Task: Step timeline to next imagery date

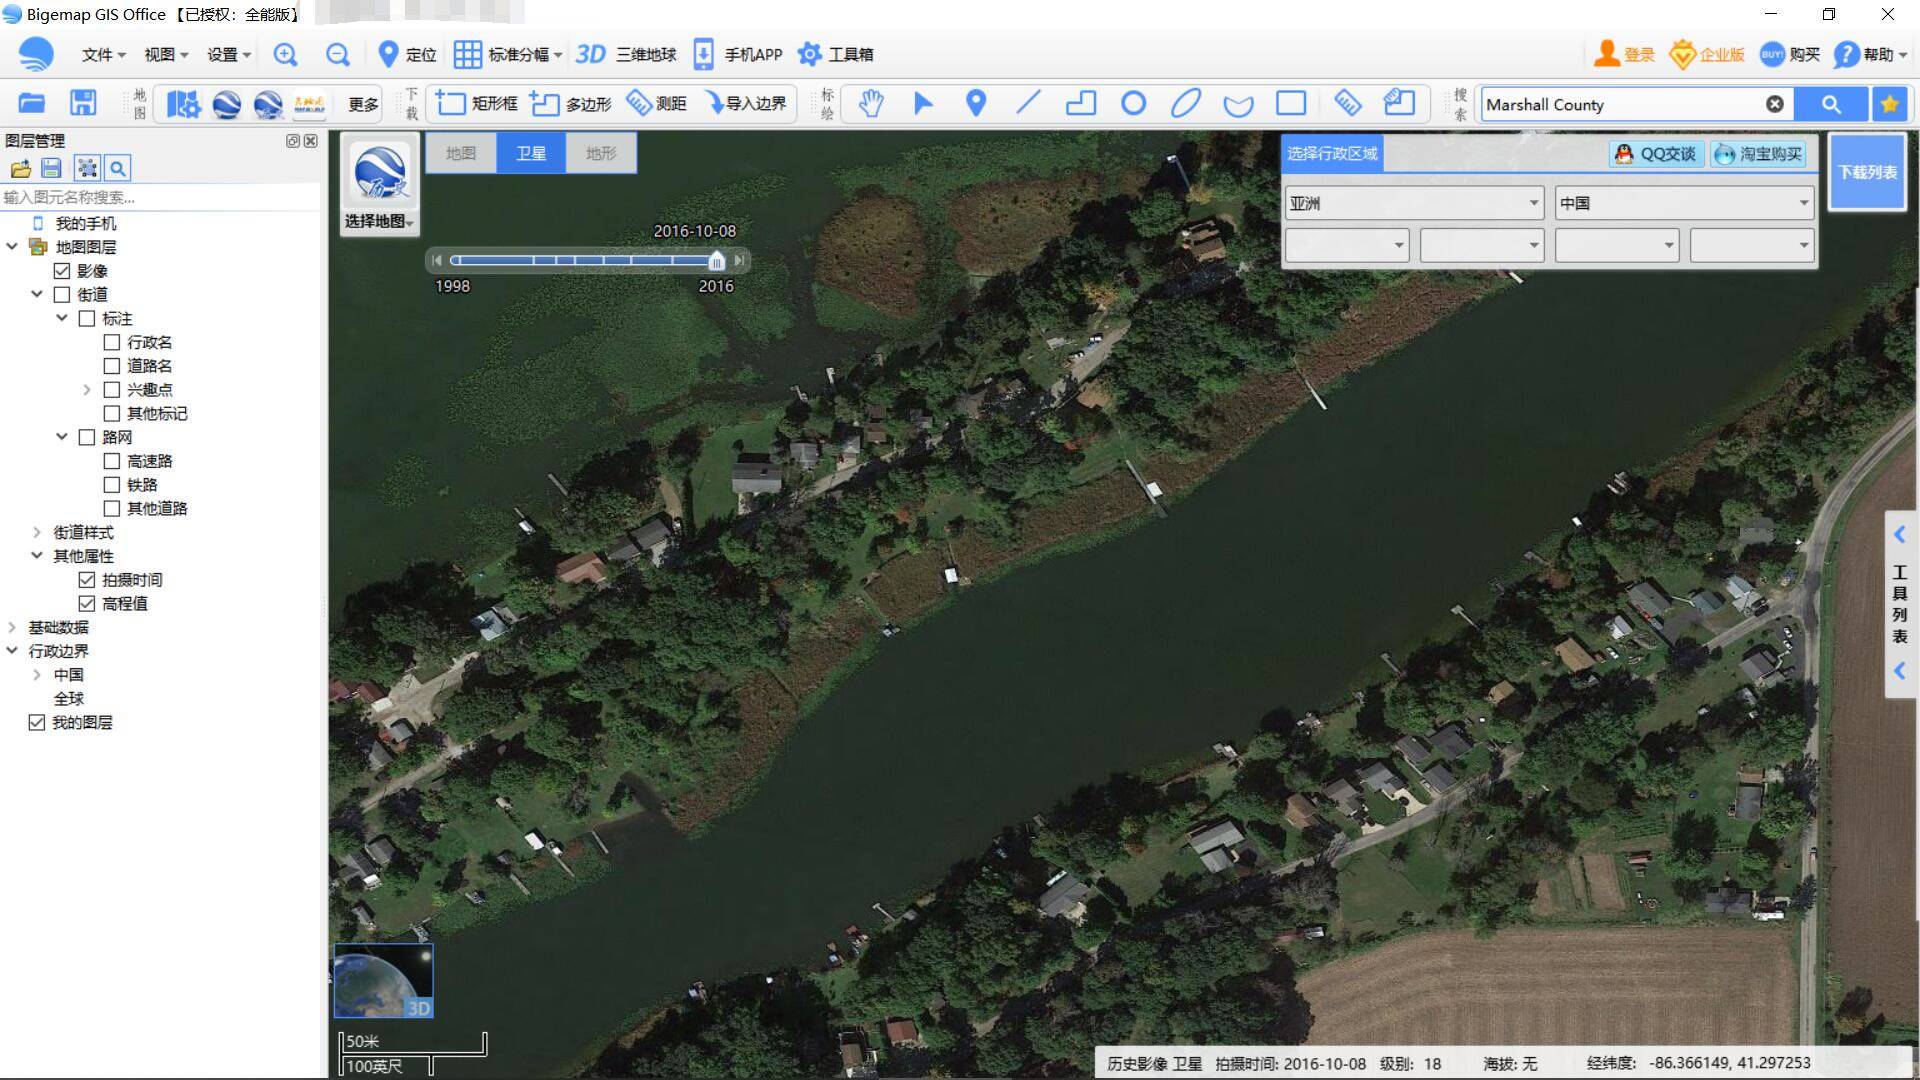Action: pyautogui.click(x=740, y=261)
